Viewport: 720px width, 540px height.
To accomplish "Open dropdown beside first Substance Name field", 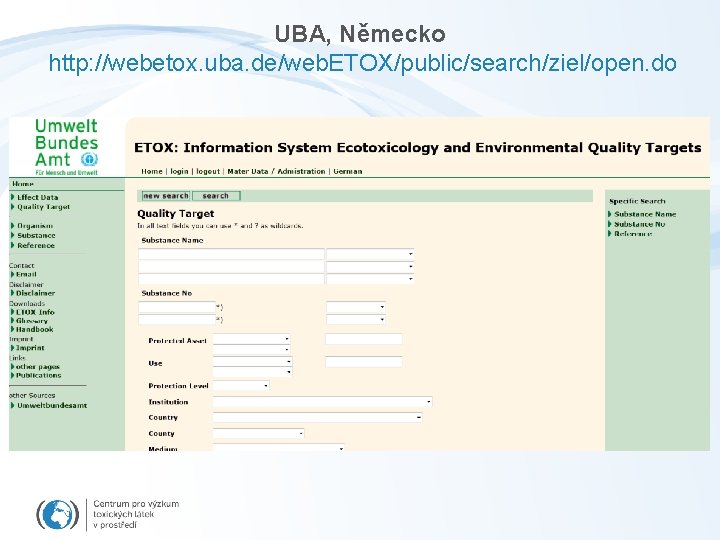I will (x=370, y=254).
